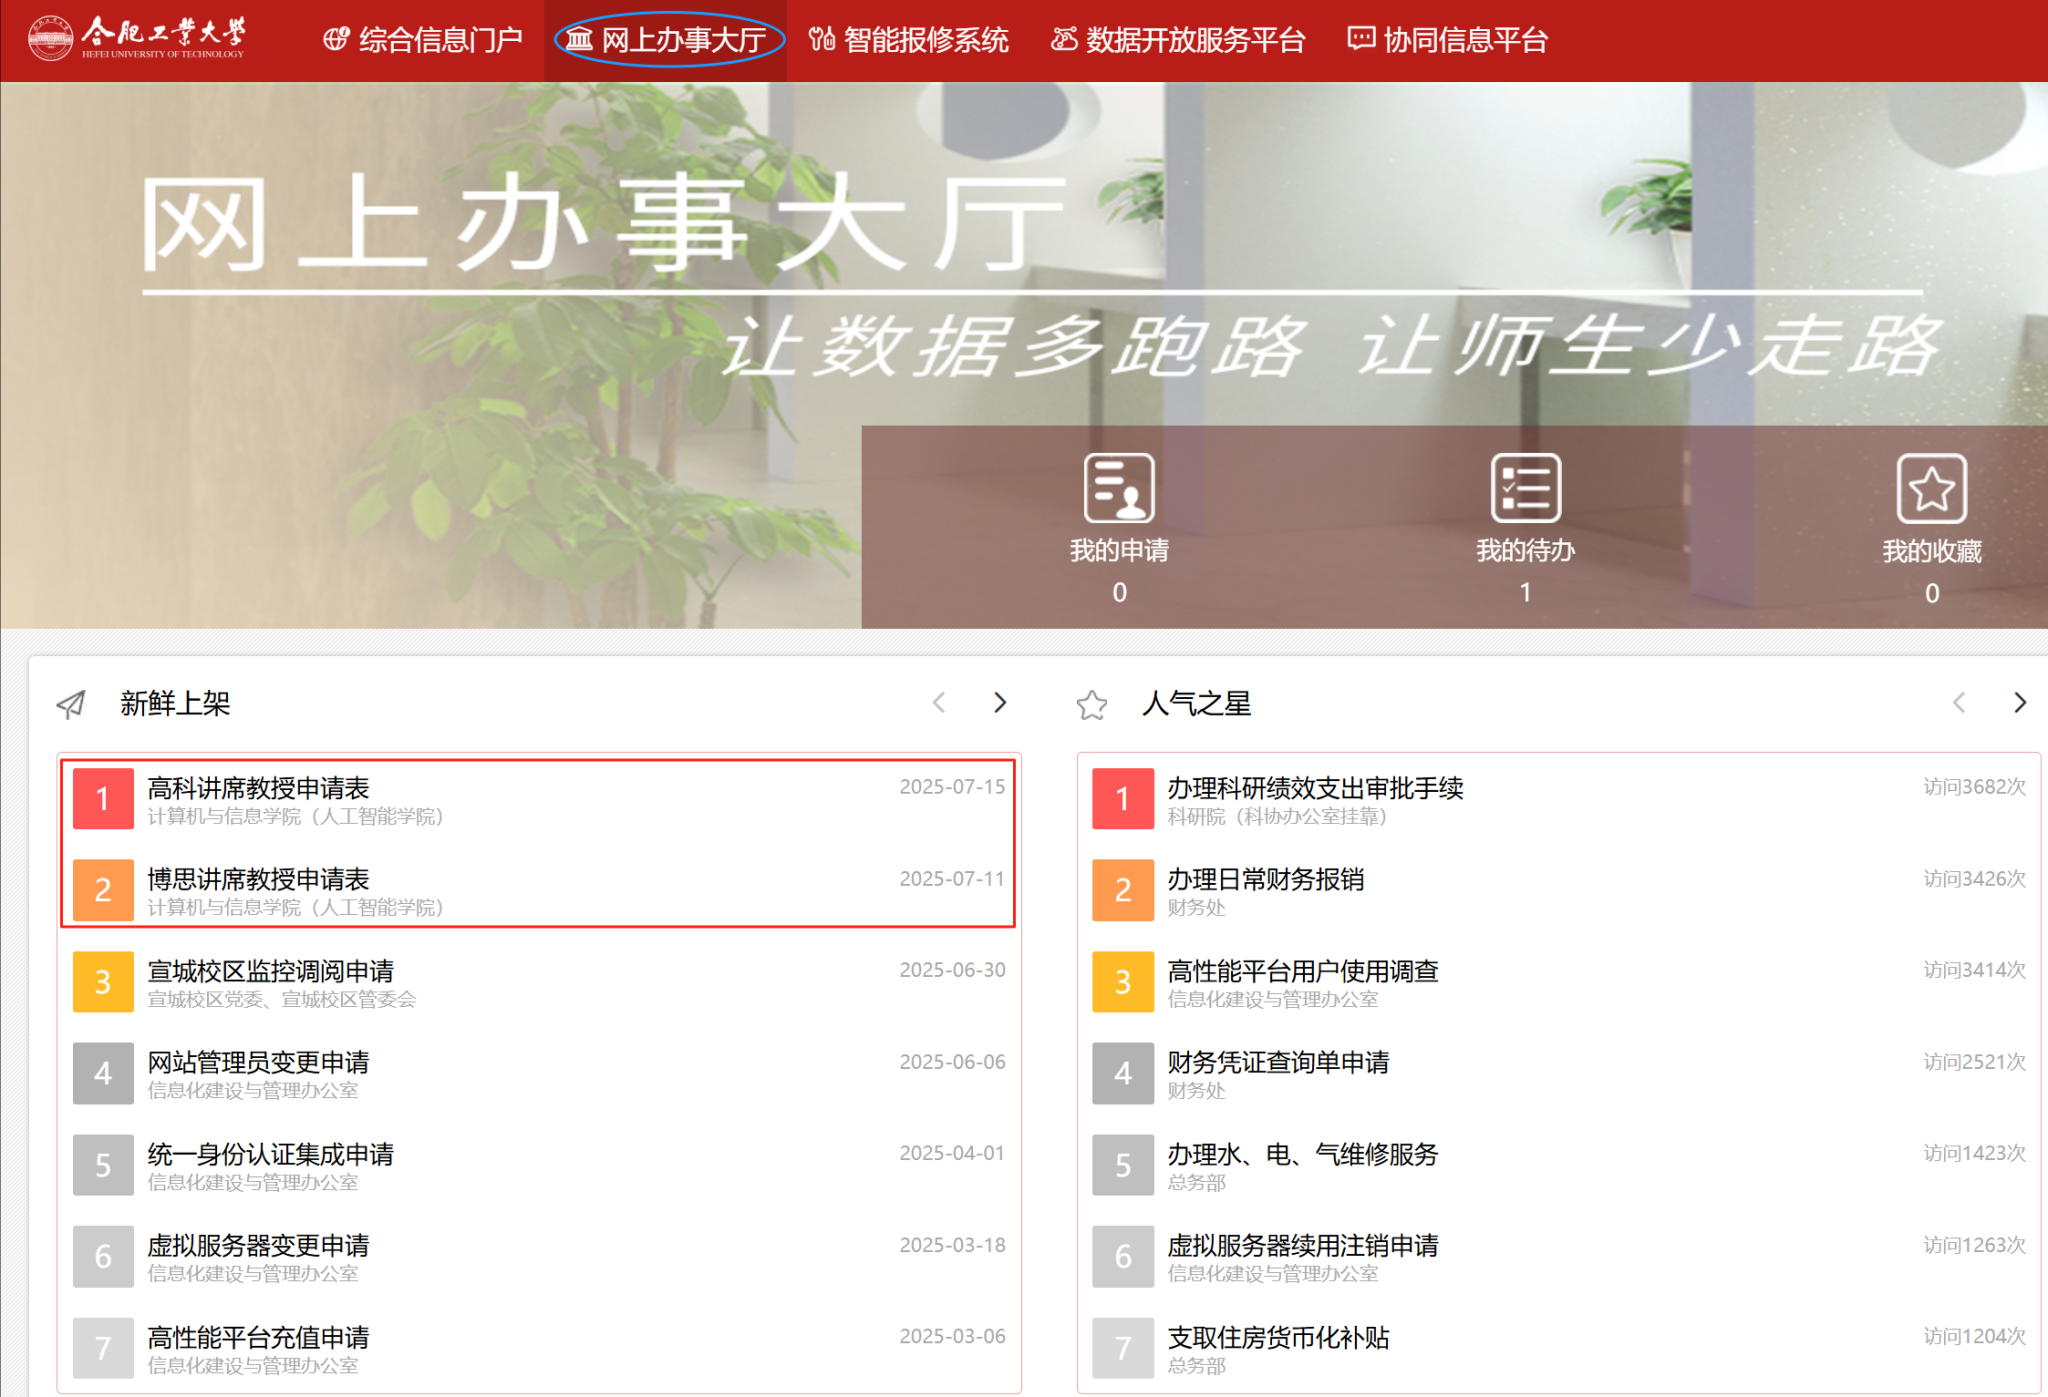Image resolution: width=2048 pixels, height=1397 pixels.
Task: Open the 宣城校区监控调阅申请 entry
Action: point(271,971)
